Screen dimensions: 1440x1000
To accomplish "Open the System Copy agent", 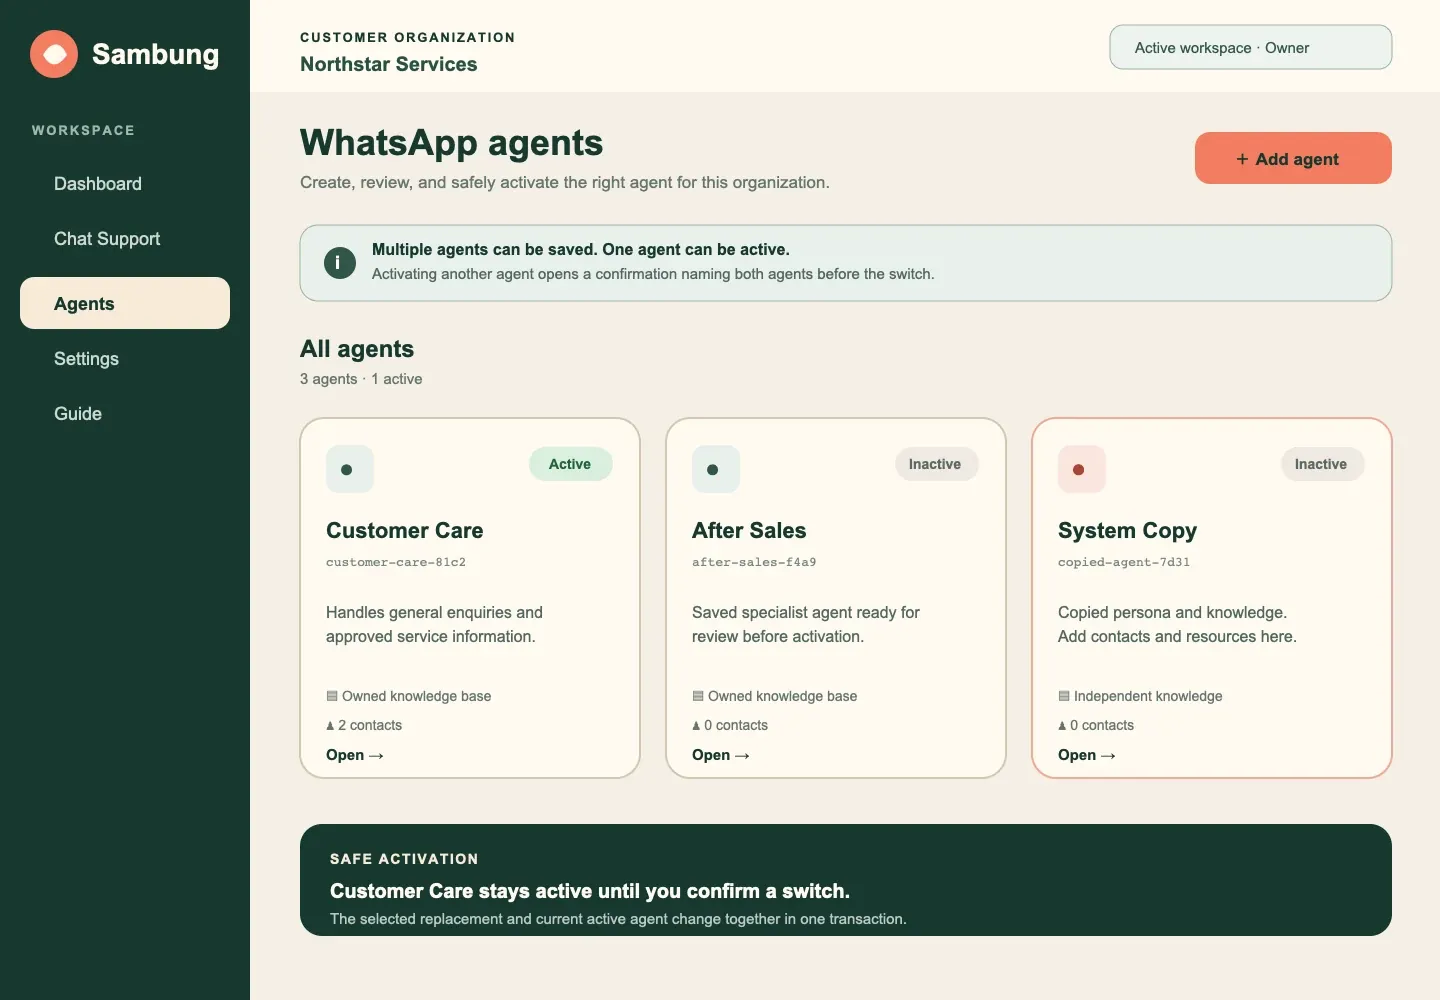I will pos(1087,755).
